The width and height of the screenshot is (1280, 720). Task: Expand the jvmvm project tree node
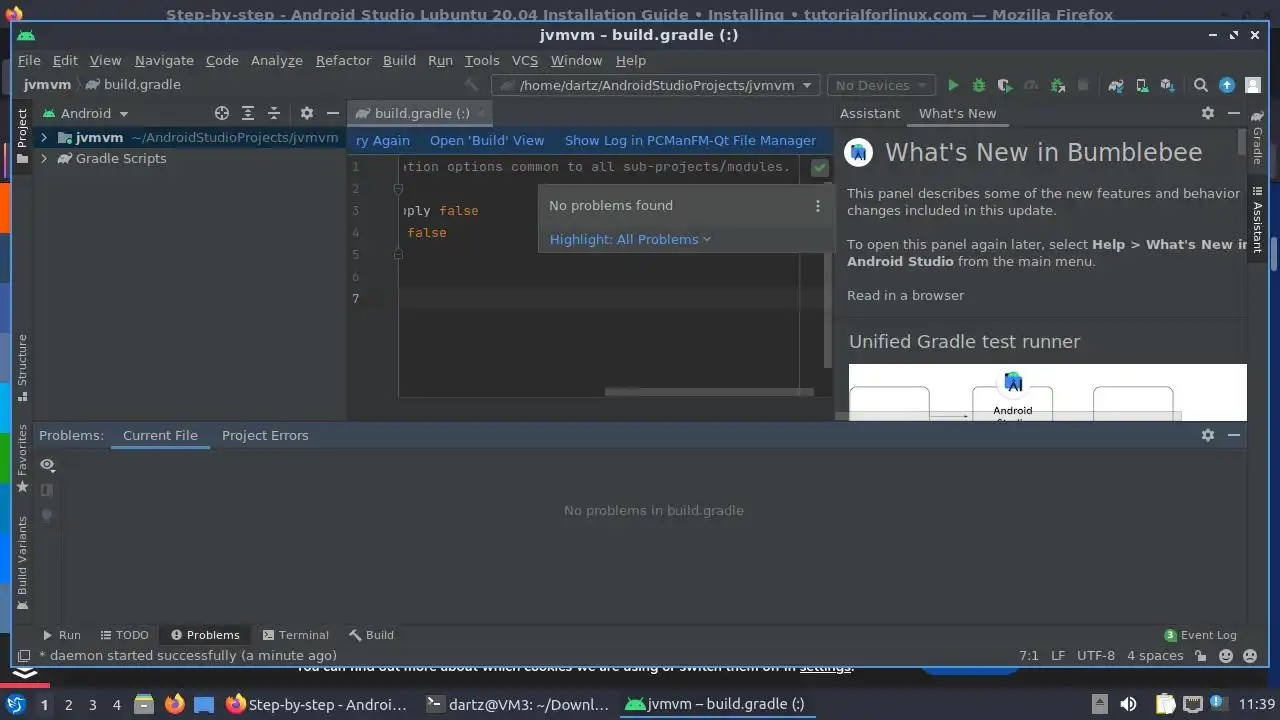click(44, 137)
